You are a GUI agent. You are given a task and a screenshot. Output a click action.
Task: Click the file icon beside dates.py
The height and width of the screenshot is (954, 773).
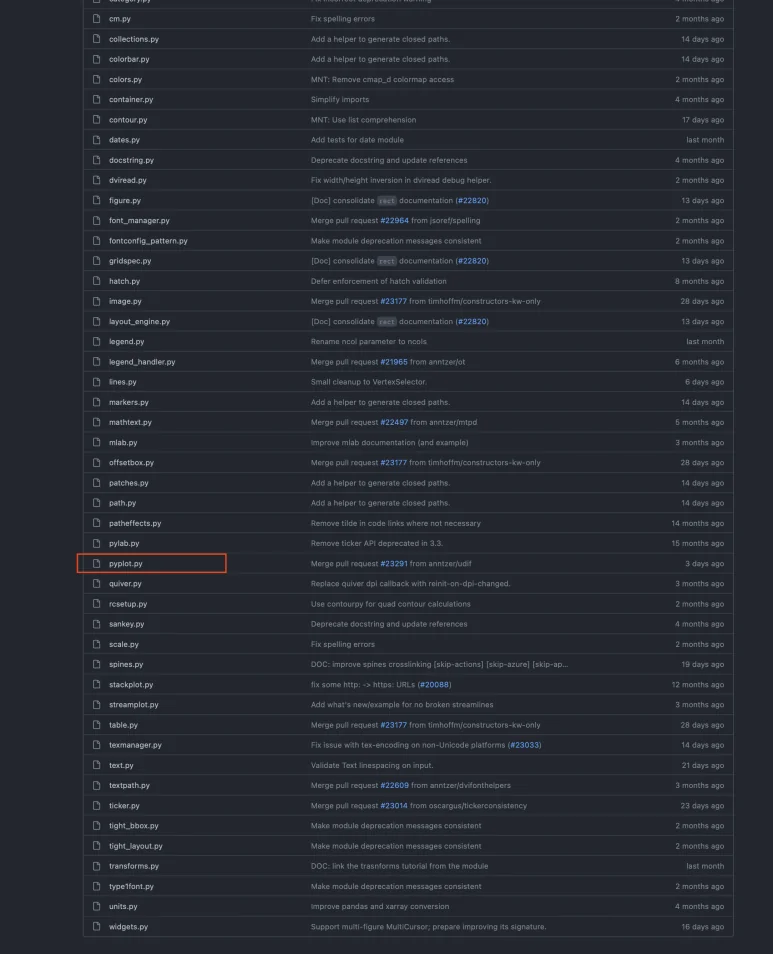click(97, 140)
